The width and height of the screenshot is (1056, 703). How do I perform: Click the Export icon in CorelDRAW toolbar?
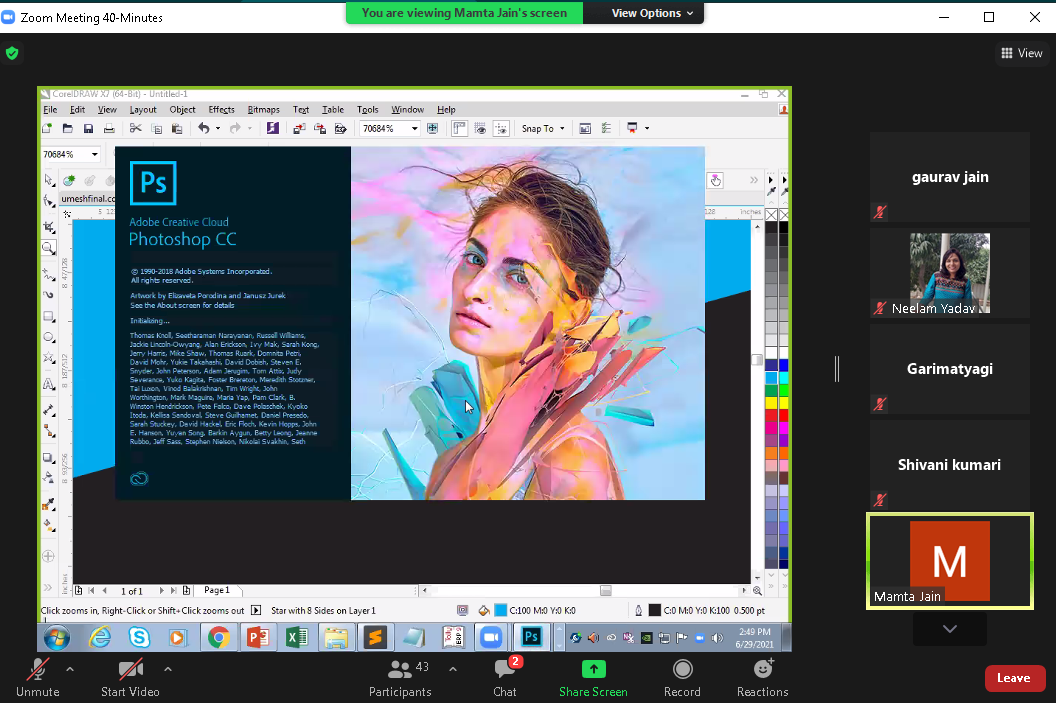(320, 129)
